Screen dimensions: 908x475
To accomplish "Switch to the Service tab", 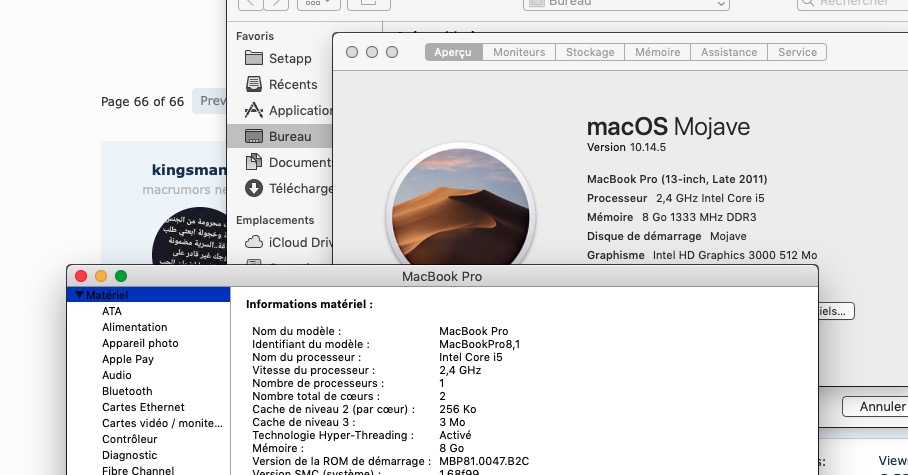I will tap(797, 52).
